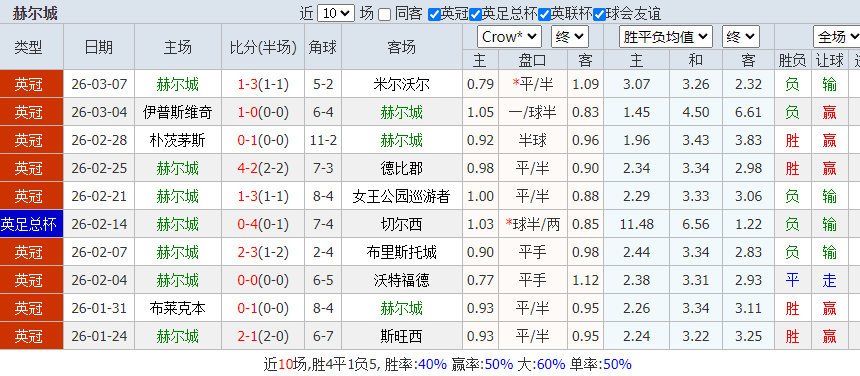Click 斯旺西 away team link
The image size is (860, 376).
(401, 336)
